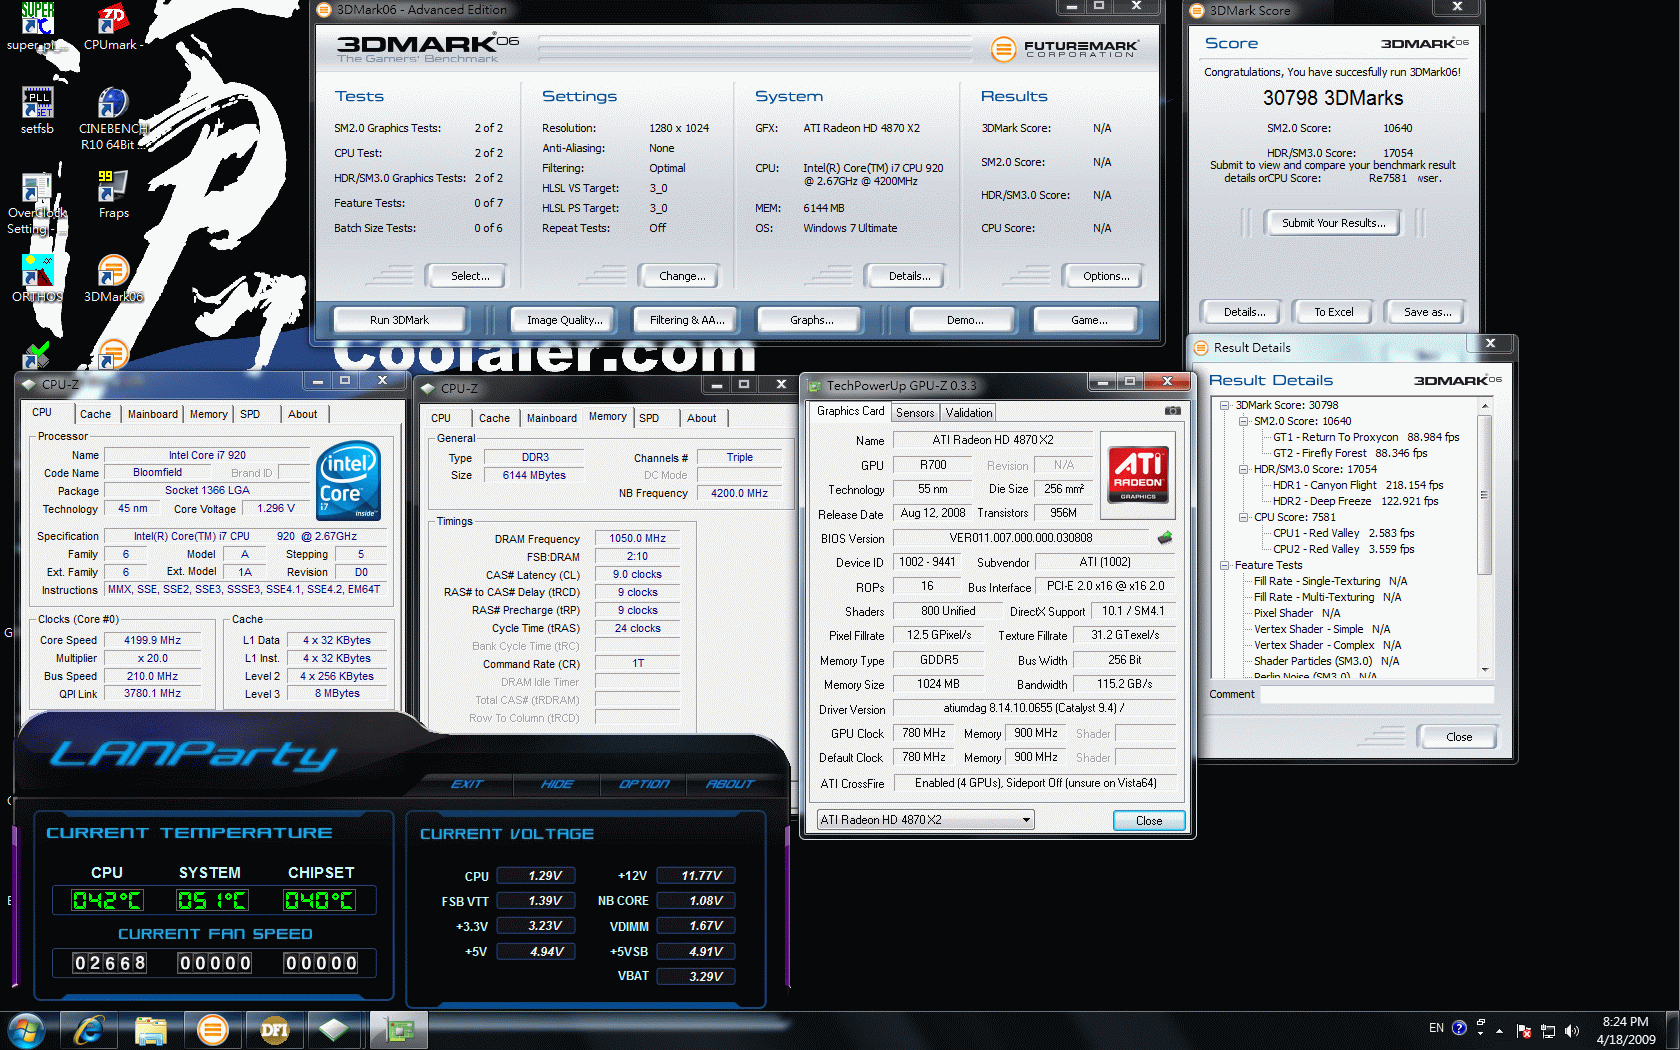The width and height of the screenshot is (1680, 1050).
Task: Switch to Validation tab in GPU-Z
Action: (969, 413)
